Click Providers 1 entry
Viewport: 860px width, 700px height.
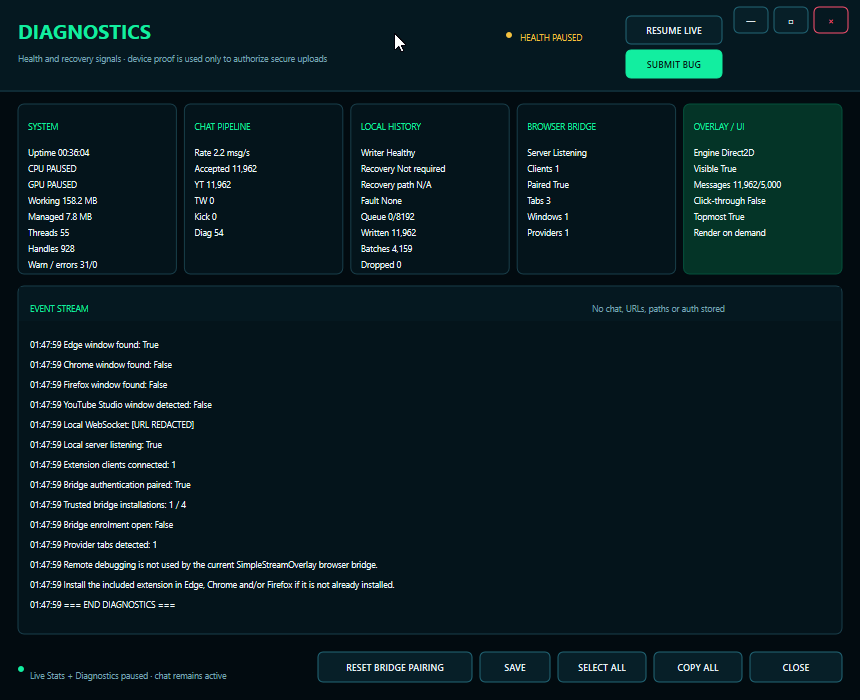coord(547,233)
